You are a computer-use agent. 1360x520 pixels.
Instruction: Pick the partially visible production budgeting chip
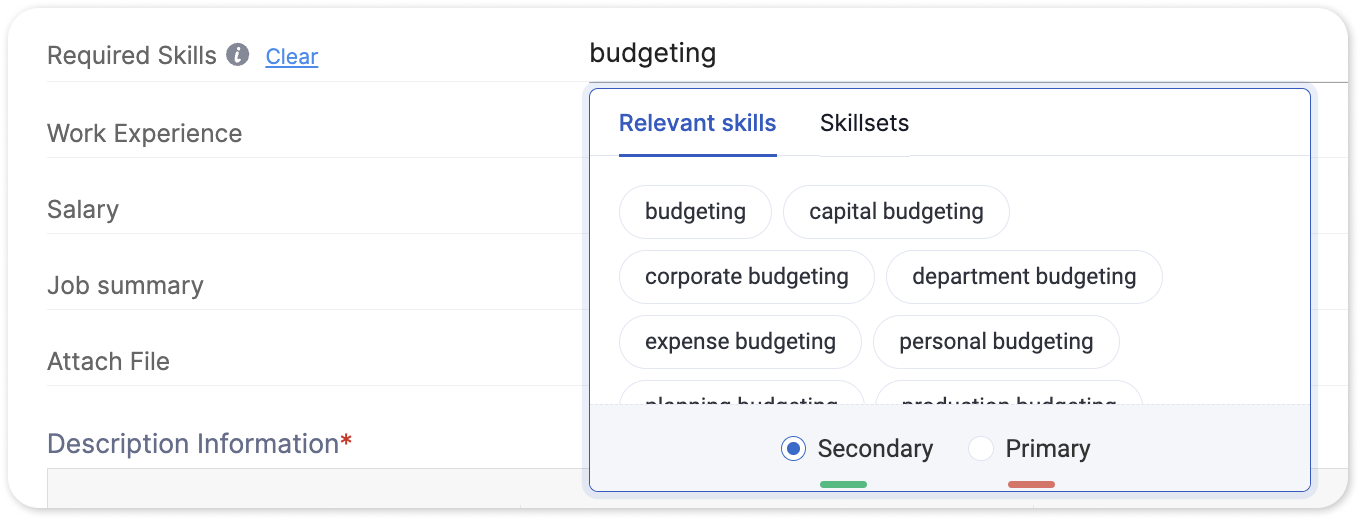click(1009, 394)
